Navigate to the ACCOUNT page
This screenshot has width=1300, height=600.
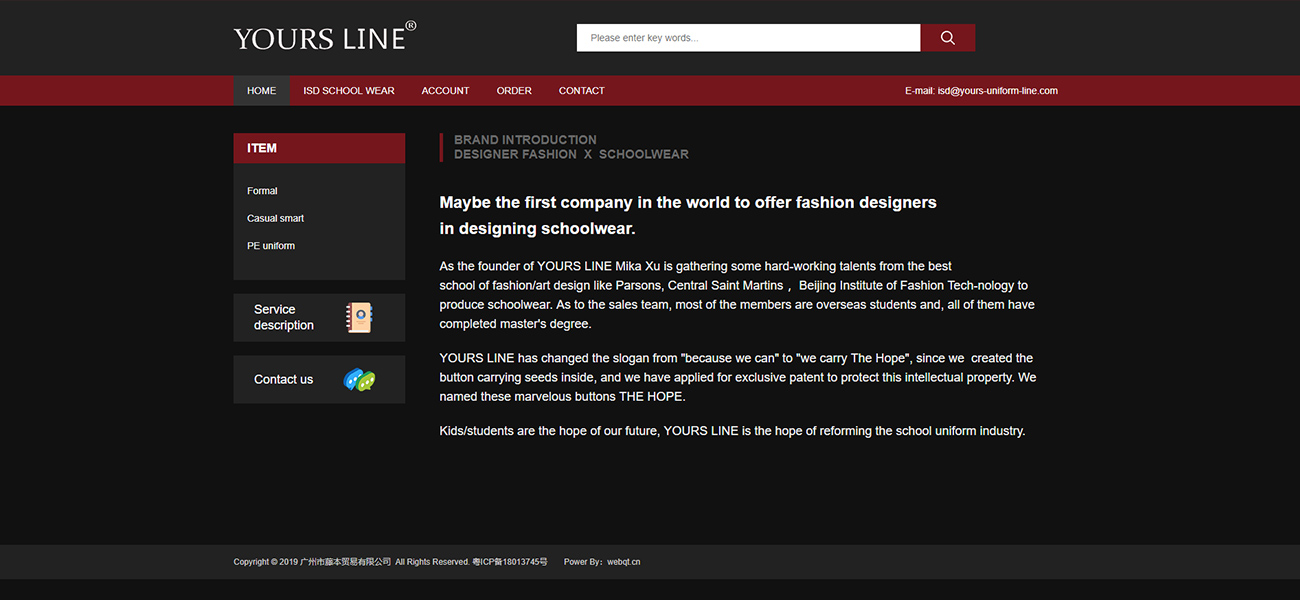tap(445, 91)
